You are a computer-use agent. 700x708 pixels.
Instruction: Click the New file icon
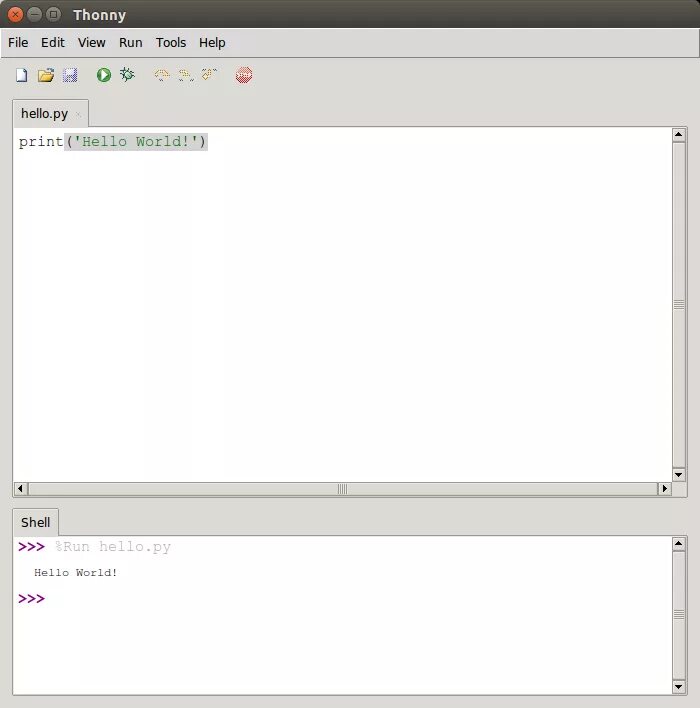21,75
